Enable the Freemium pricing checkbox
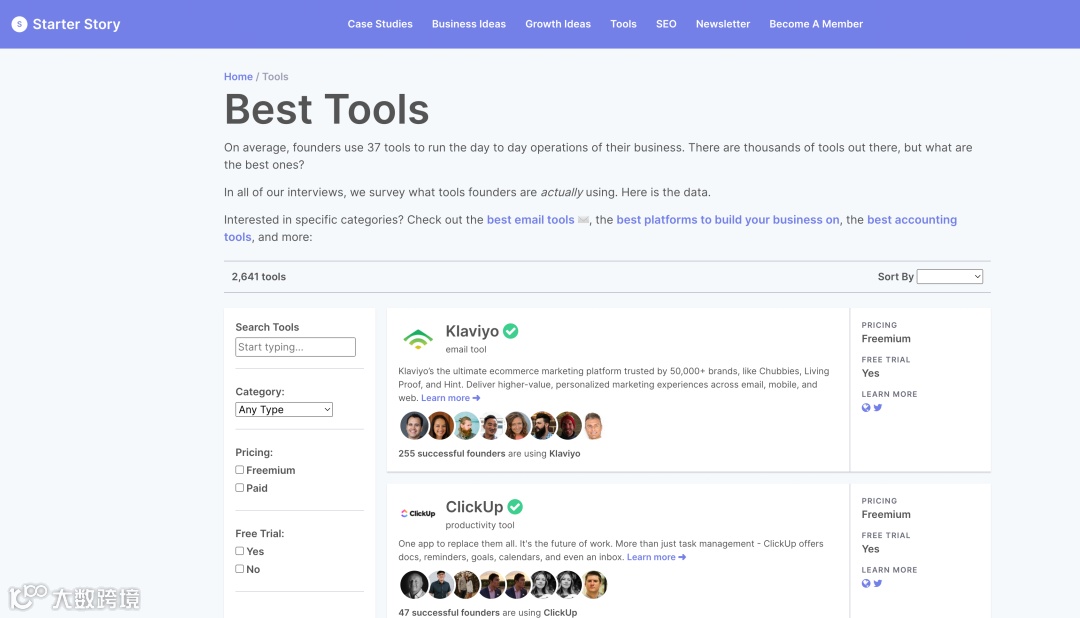Image resolution: width=1080 pixels, height=618 pixels. (240, 470)
